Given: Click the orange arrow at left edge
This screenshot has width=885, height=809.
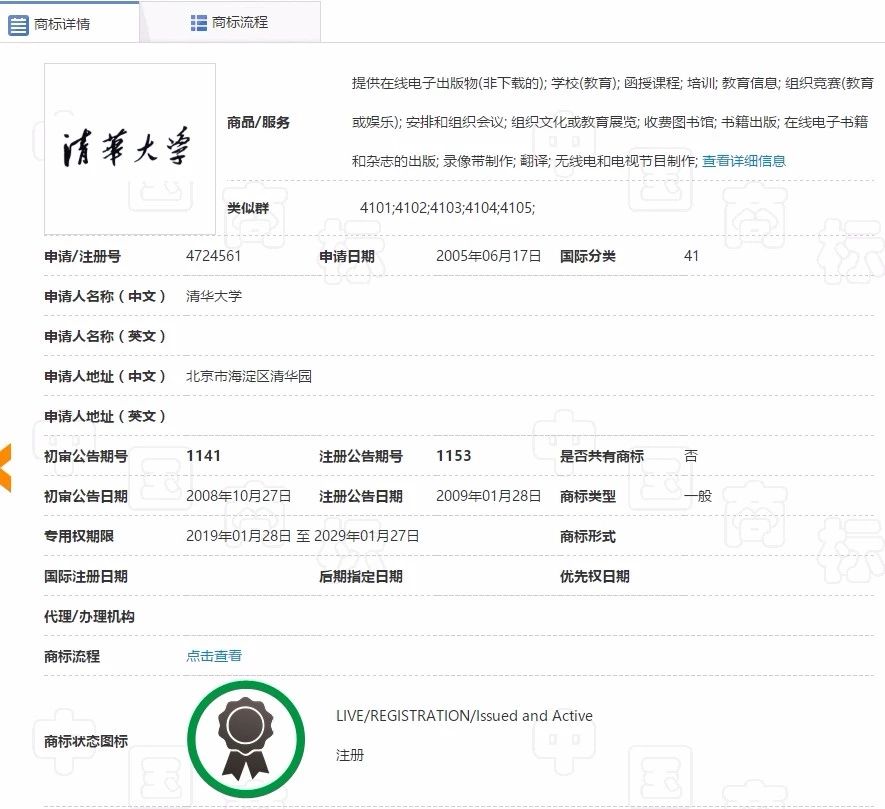Looking at the screenshot, I should pyautogui.click(x=5, y=467).
